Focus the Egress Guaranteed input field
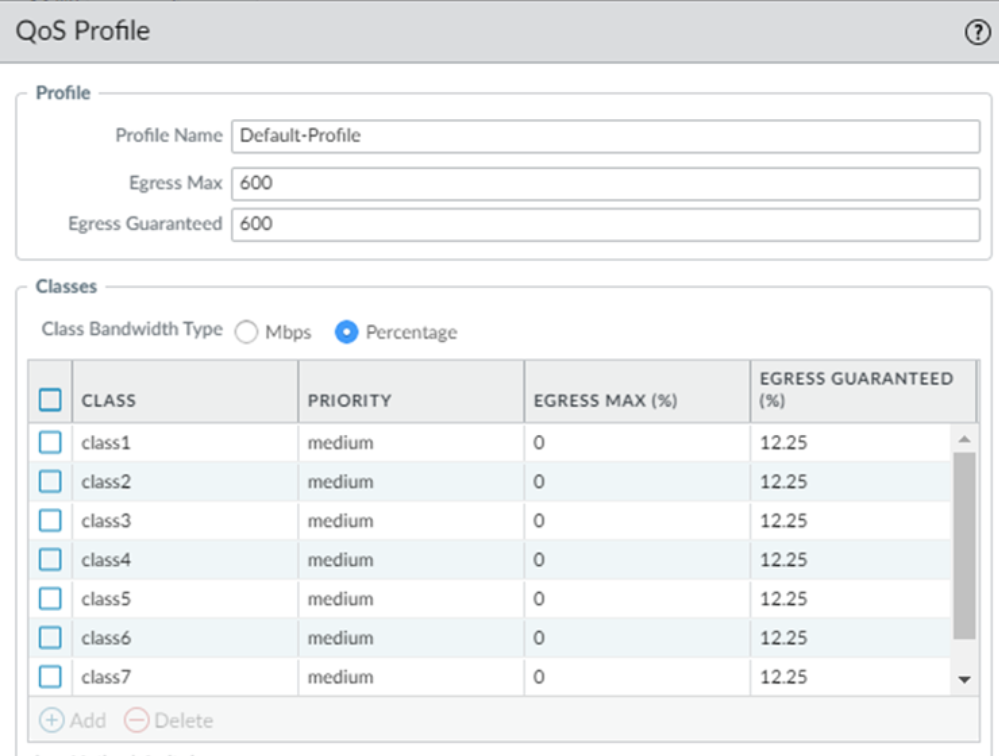999x756 pixels. tap(605, 224)
